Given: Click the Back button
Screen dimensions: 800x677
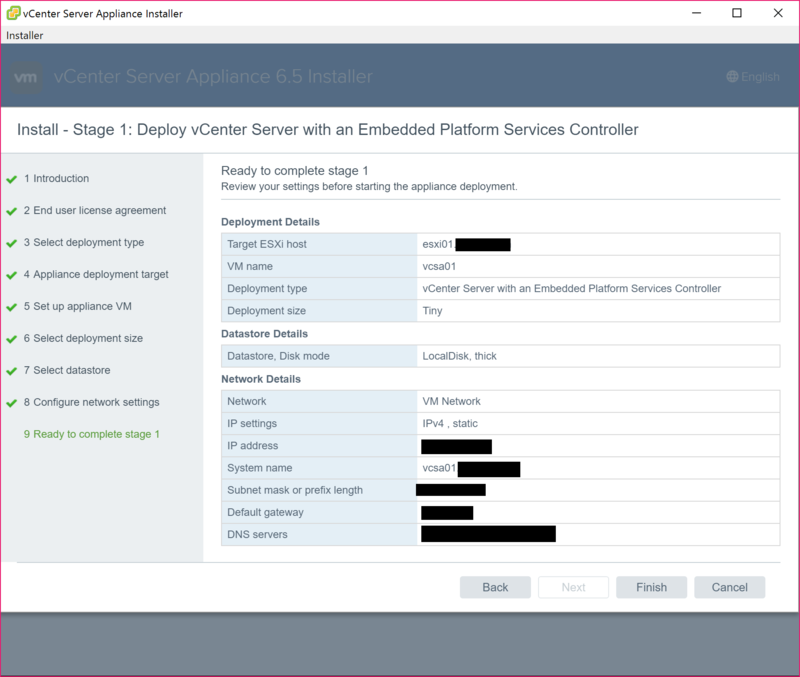Looking at the screenshot, I should 495,587.
